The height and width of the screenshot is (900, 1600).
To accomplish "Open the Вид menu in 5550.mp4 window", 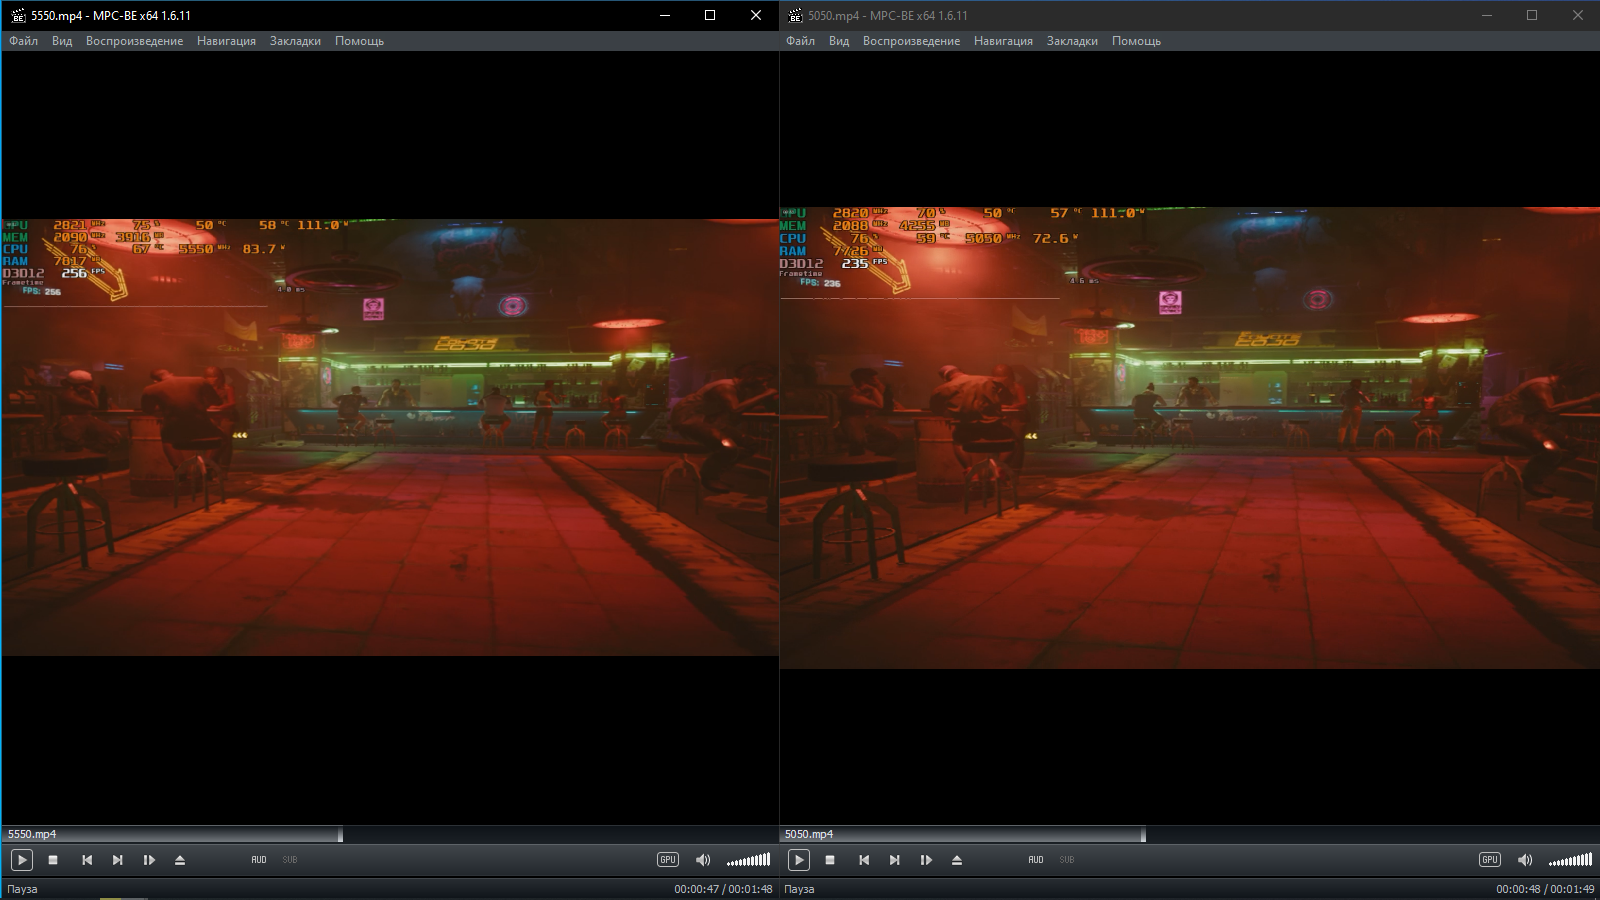I will pyautogui.click(x=62, y=41).
